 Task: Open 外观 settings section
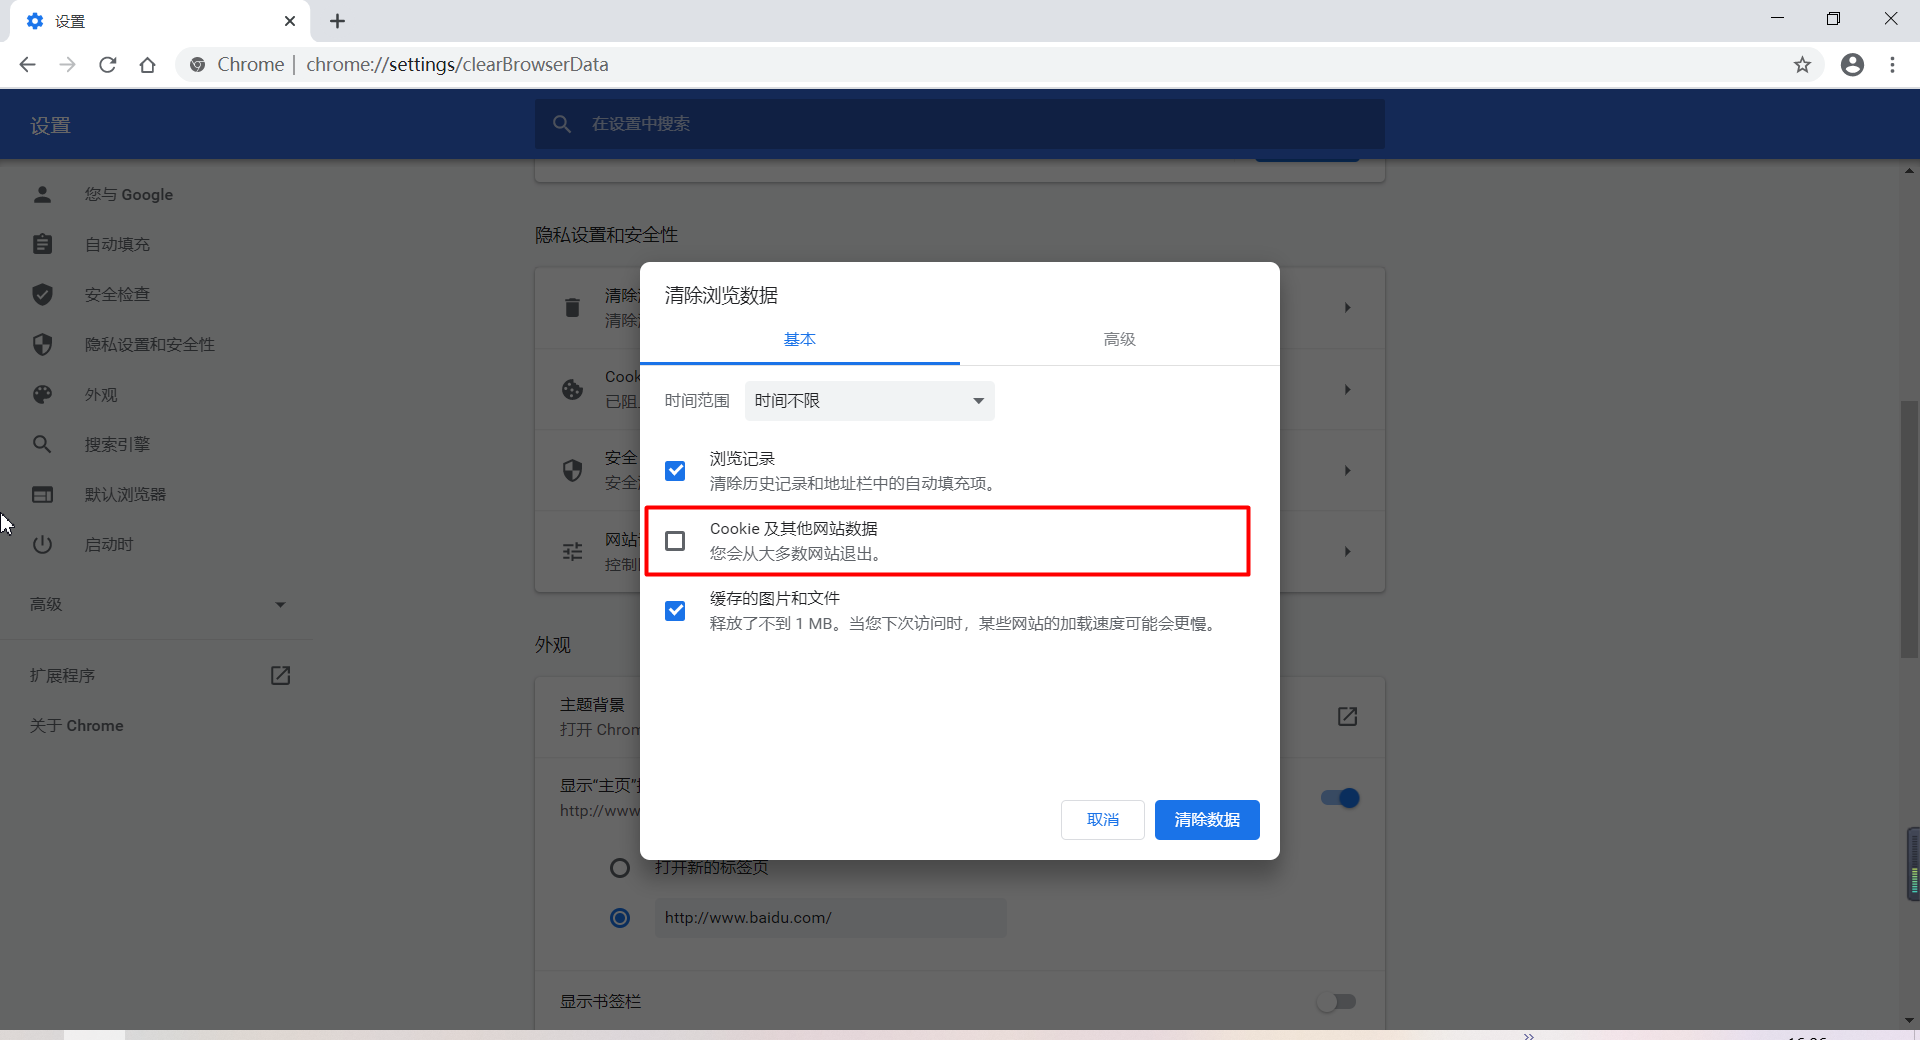(101, 395)
